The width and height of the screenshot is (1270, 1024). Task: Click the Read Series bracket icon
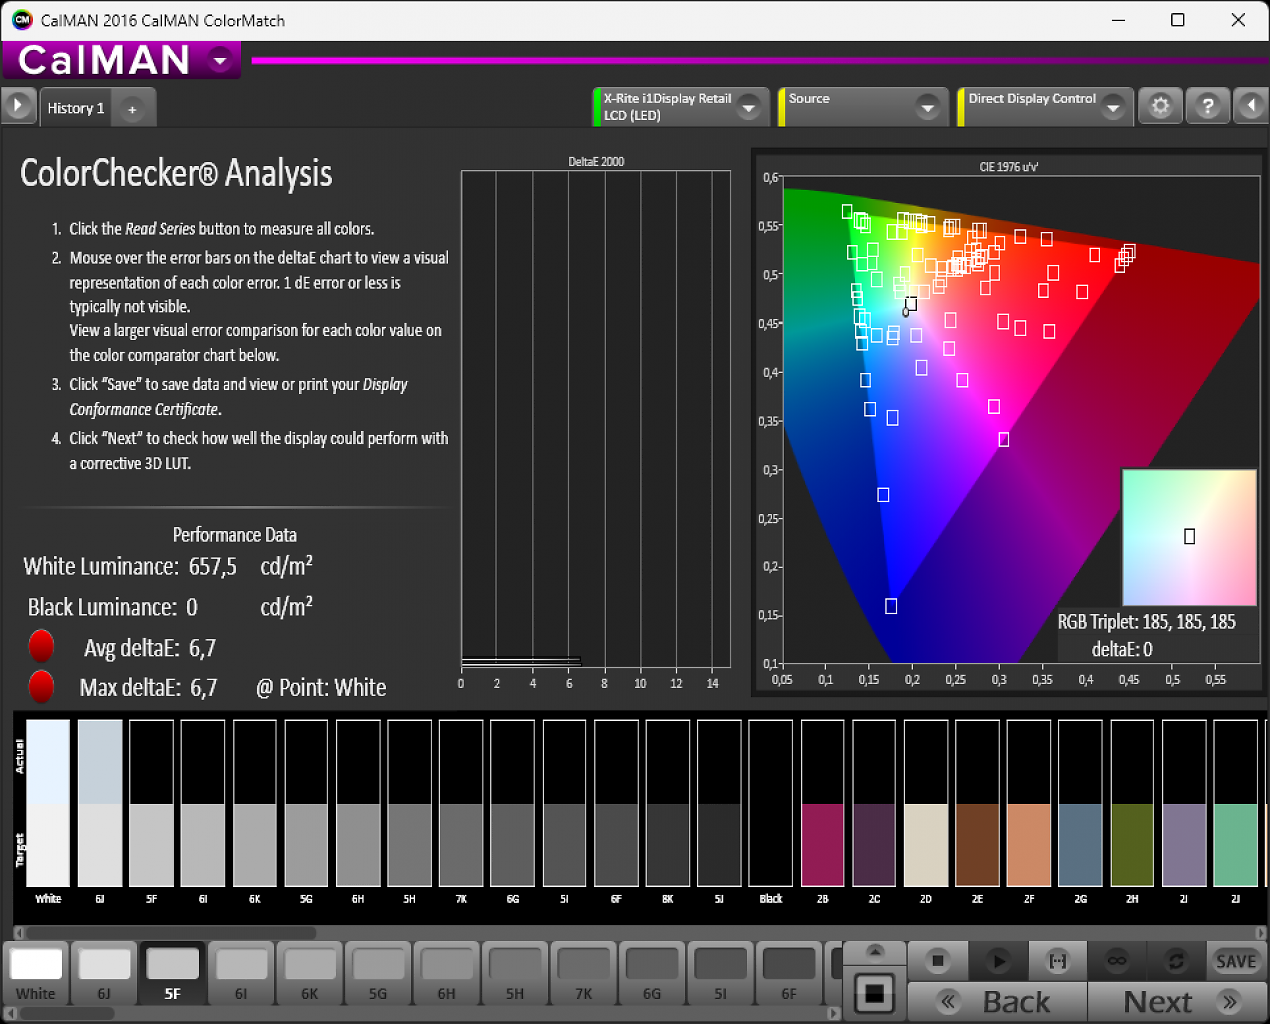[1057, 961]
